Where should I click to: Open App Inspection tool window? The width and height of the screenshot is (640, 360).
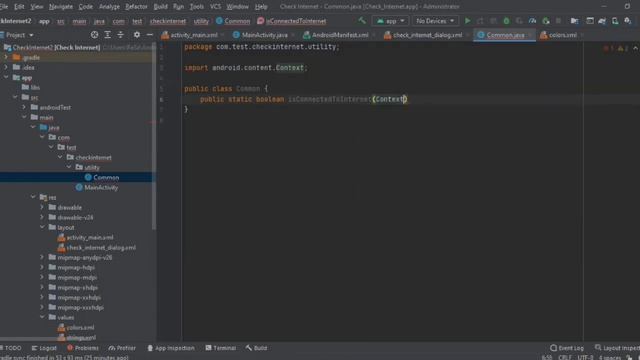[171, 348]
